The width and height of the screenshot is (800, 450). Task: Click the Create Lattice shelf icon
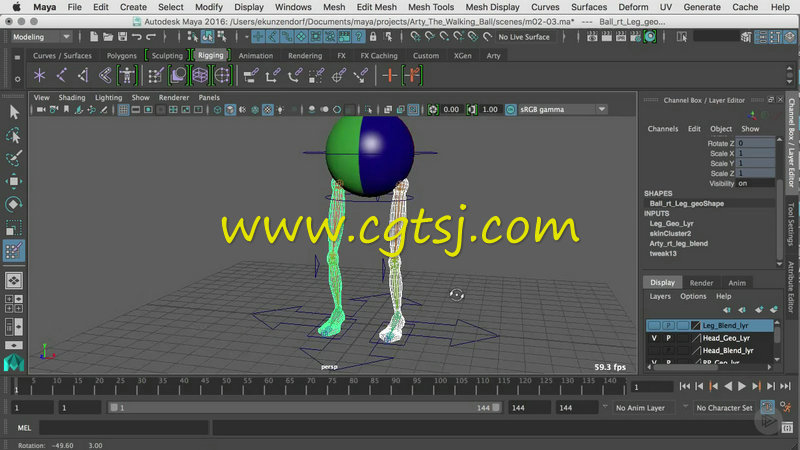[199, 76]
